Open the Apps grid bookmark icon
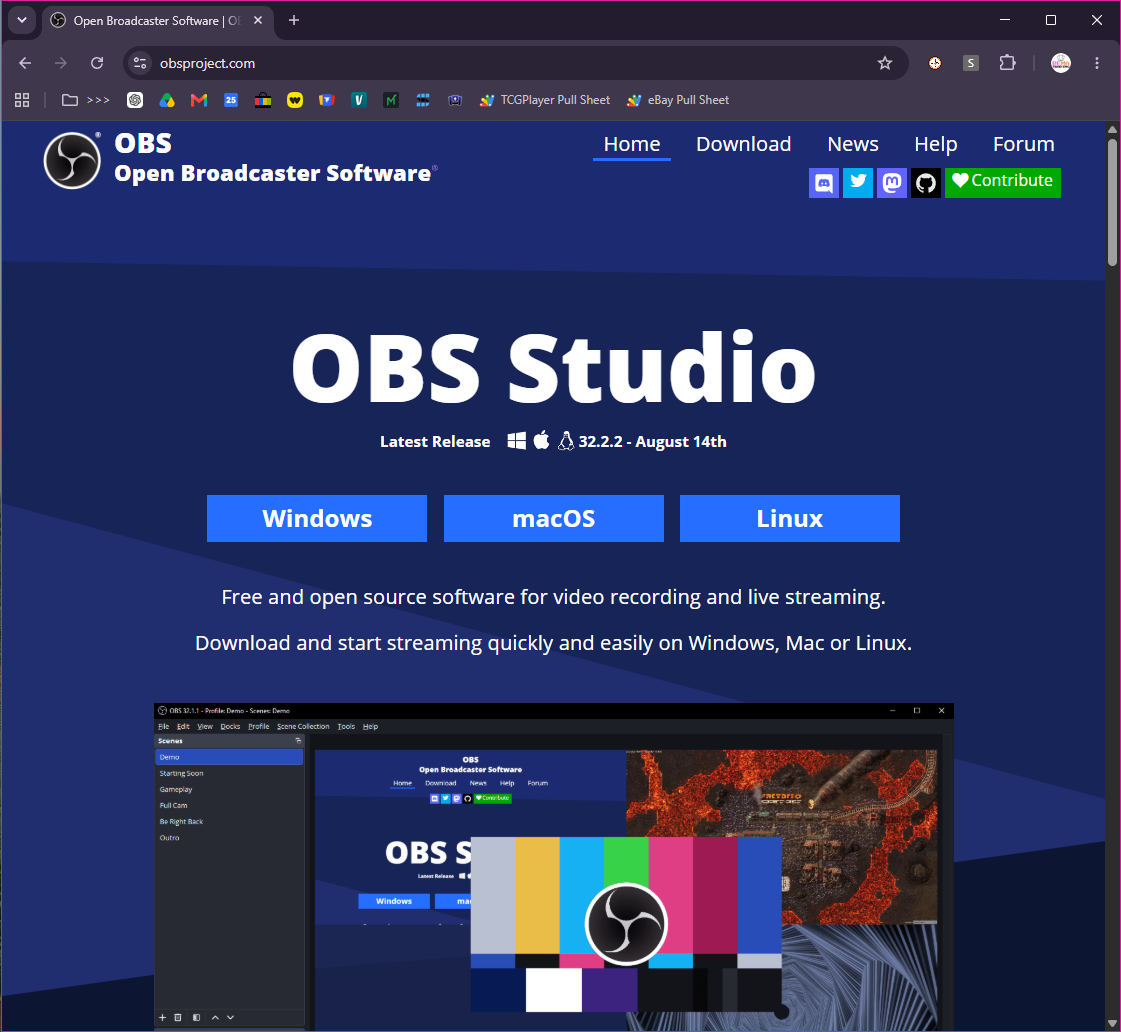The image size is (1121, 1032). [x=22, y=100]
